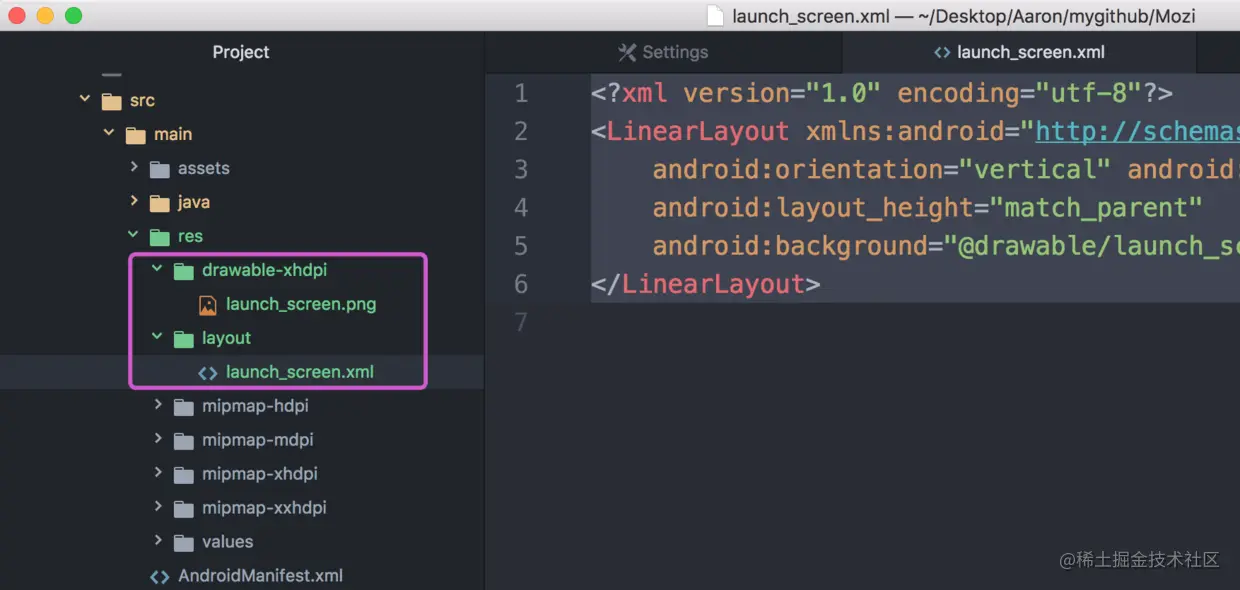Select the main folder label
Viewport: 1240px width, 590px height.
tap(173, 134)
